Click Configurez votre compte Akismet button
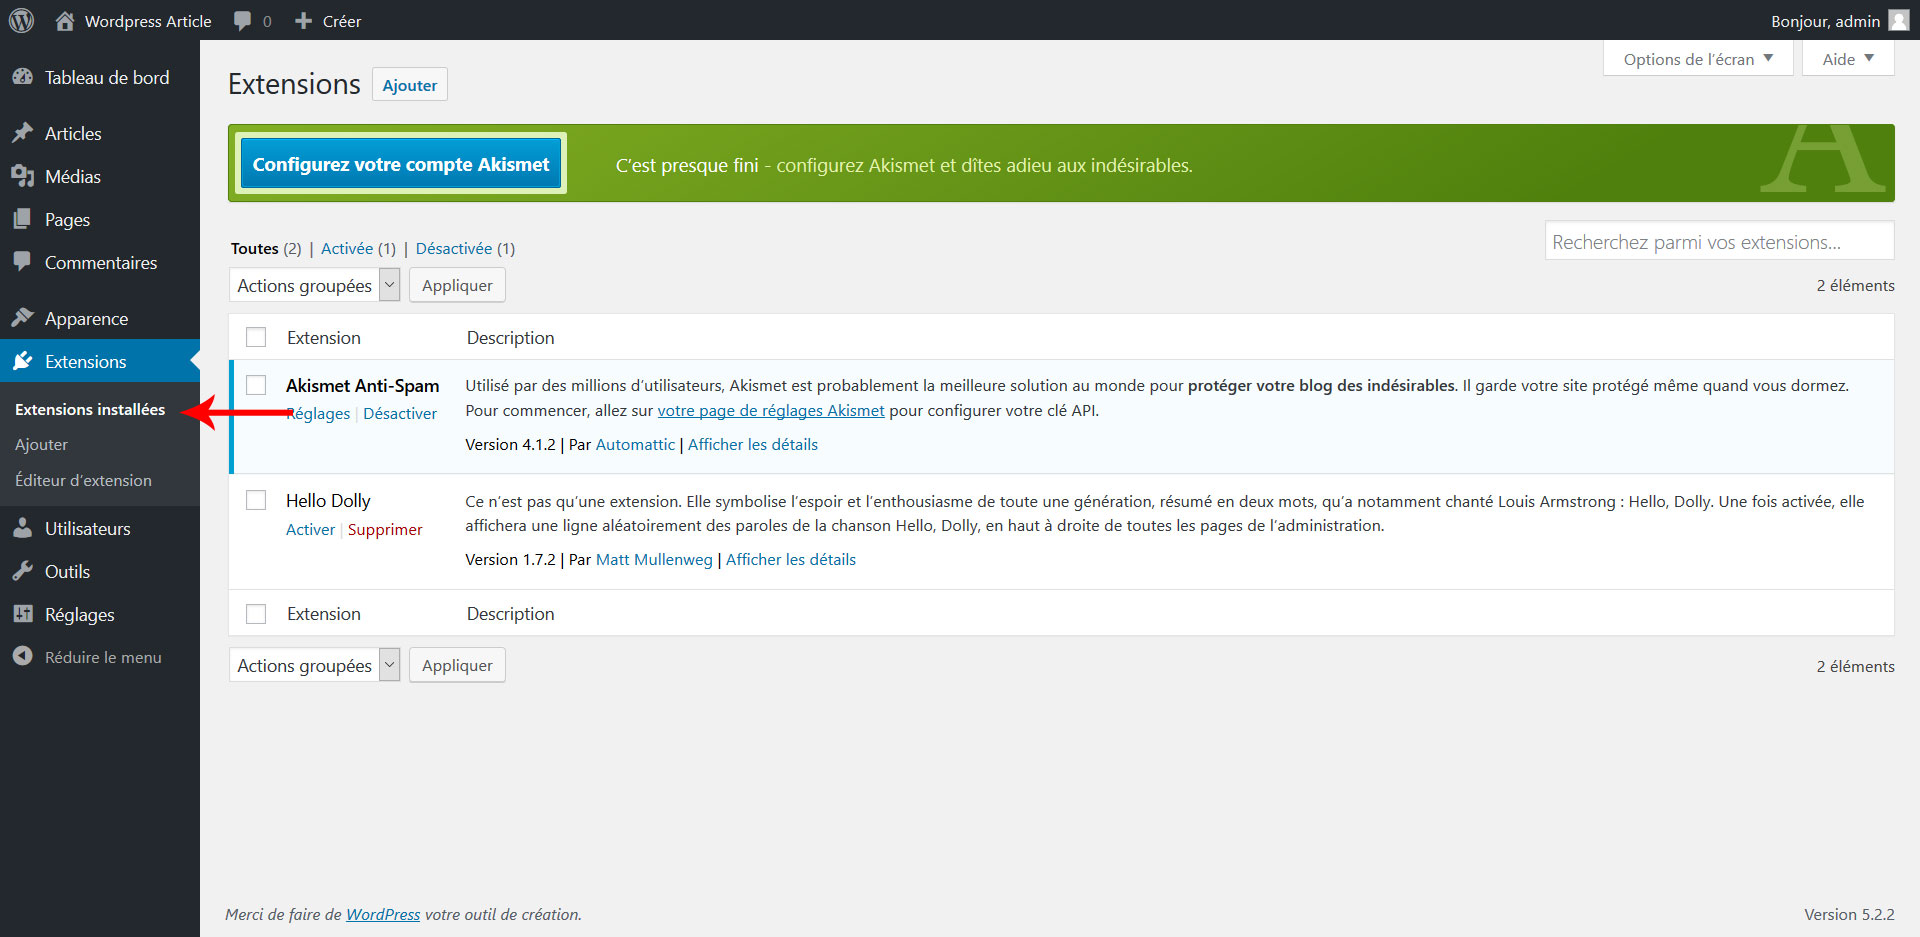 click(x=401, y=164)
